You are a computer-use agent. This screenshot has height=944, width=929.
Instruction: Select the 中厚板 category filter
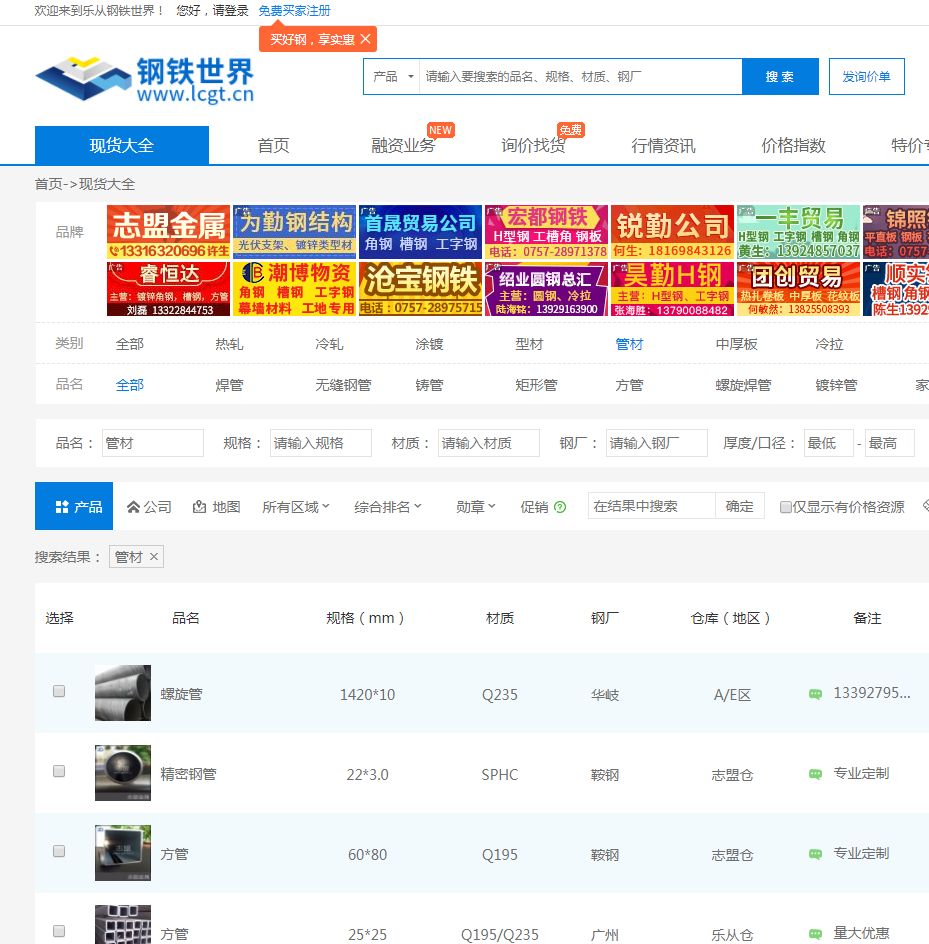click(736, 344)
